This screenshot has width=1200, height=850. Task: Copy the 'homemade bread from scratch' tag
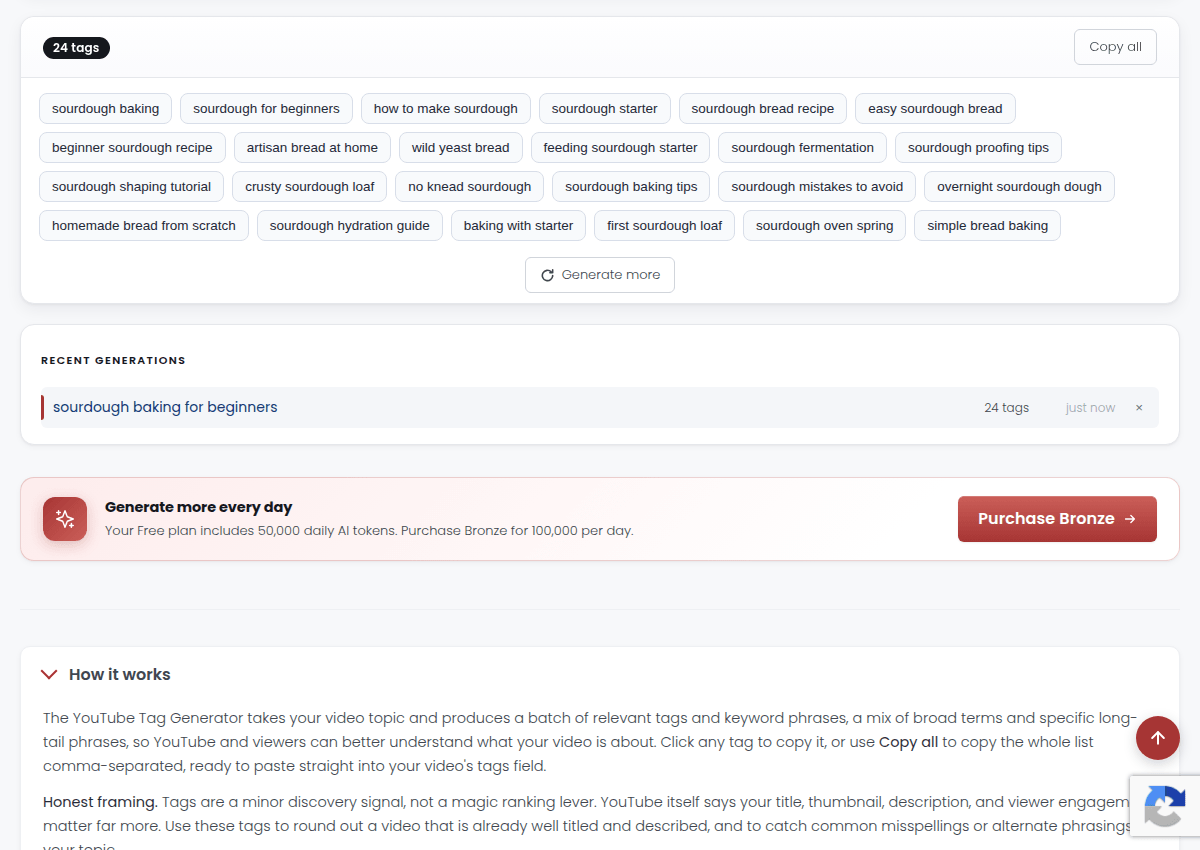144,226
